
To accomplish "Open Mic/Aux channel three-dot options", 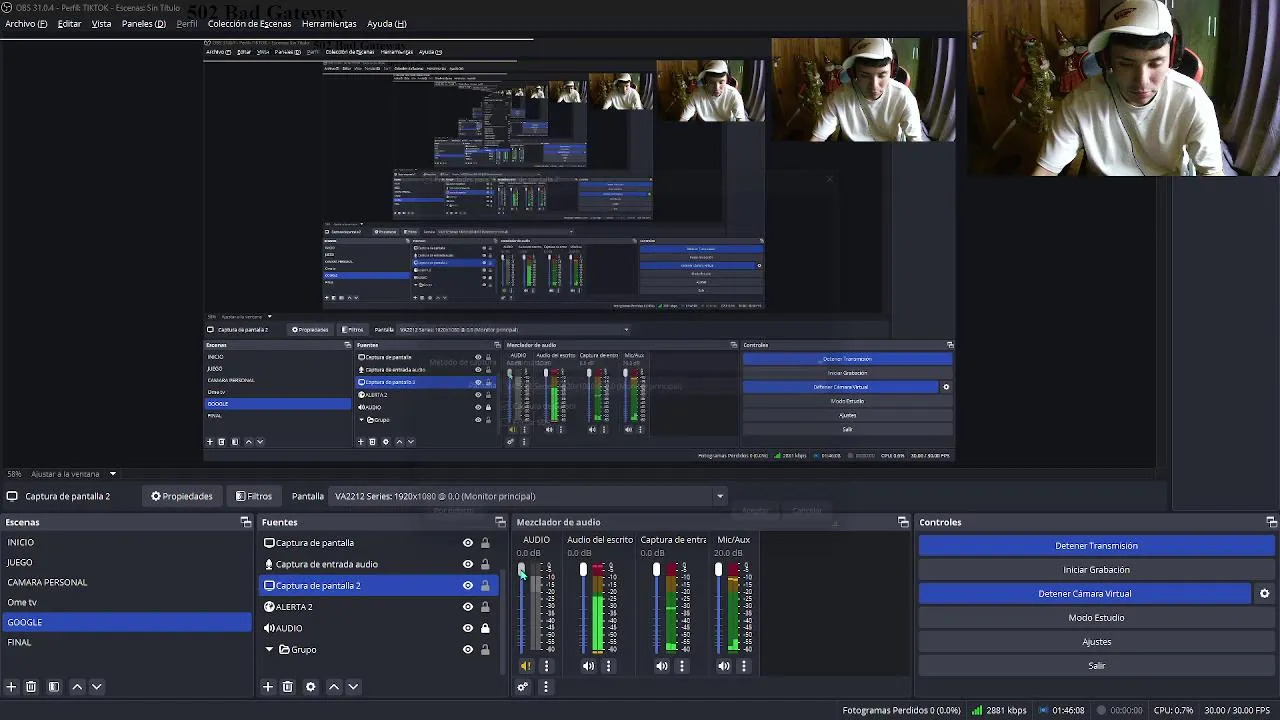I will click(x=743, y=666).
